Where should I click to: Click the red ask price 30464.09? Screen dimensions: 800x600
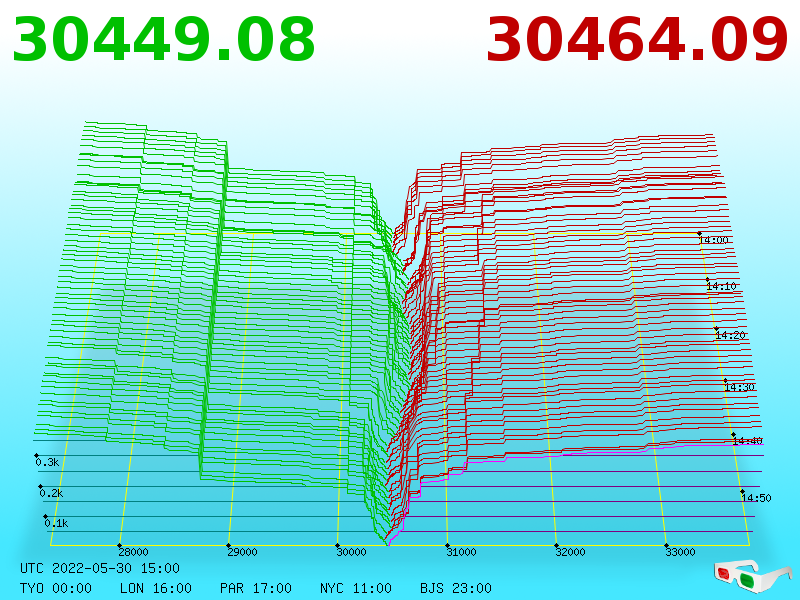coord(637,40)
